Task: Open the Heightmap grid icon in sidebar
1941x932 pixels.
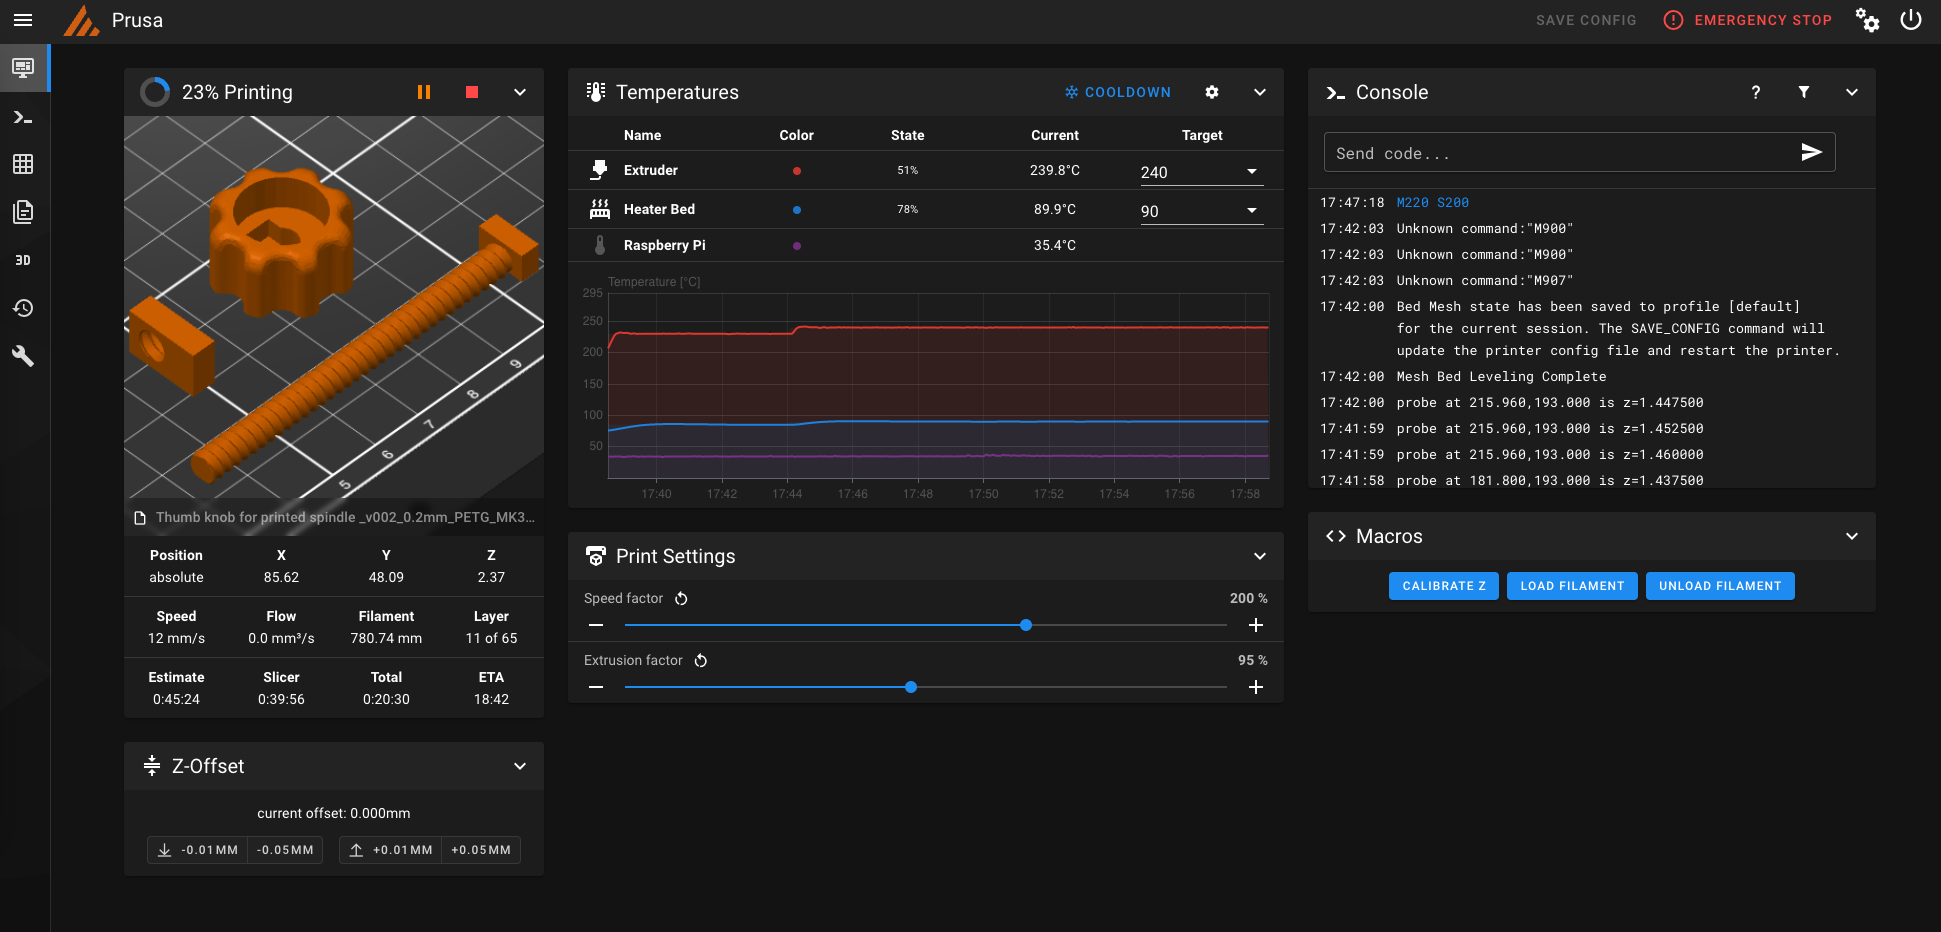Action: click(x=23, y=164)
